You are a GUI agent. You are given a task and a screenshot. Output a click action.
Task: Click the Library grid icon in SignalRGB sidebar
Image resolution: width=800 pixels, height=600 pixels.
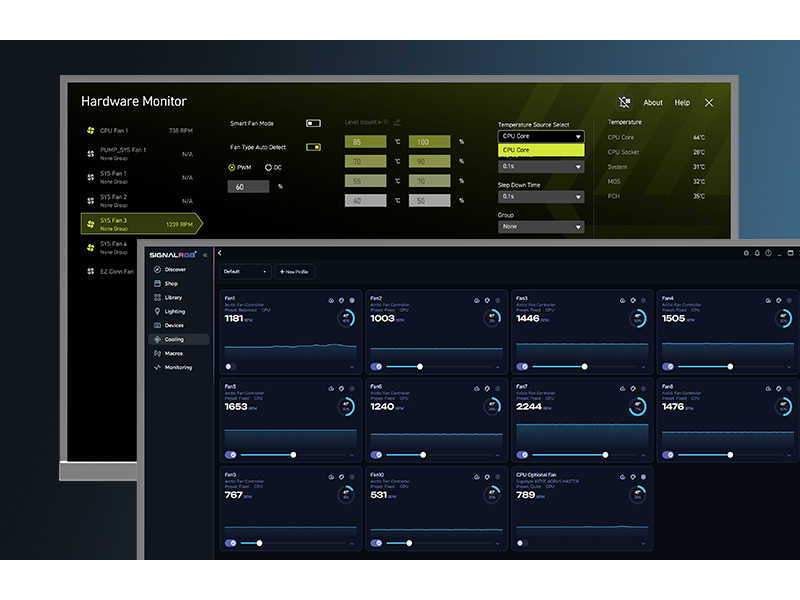pos(157,297)
